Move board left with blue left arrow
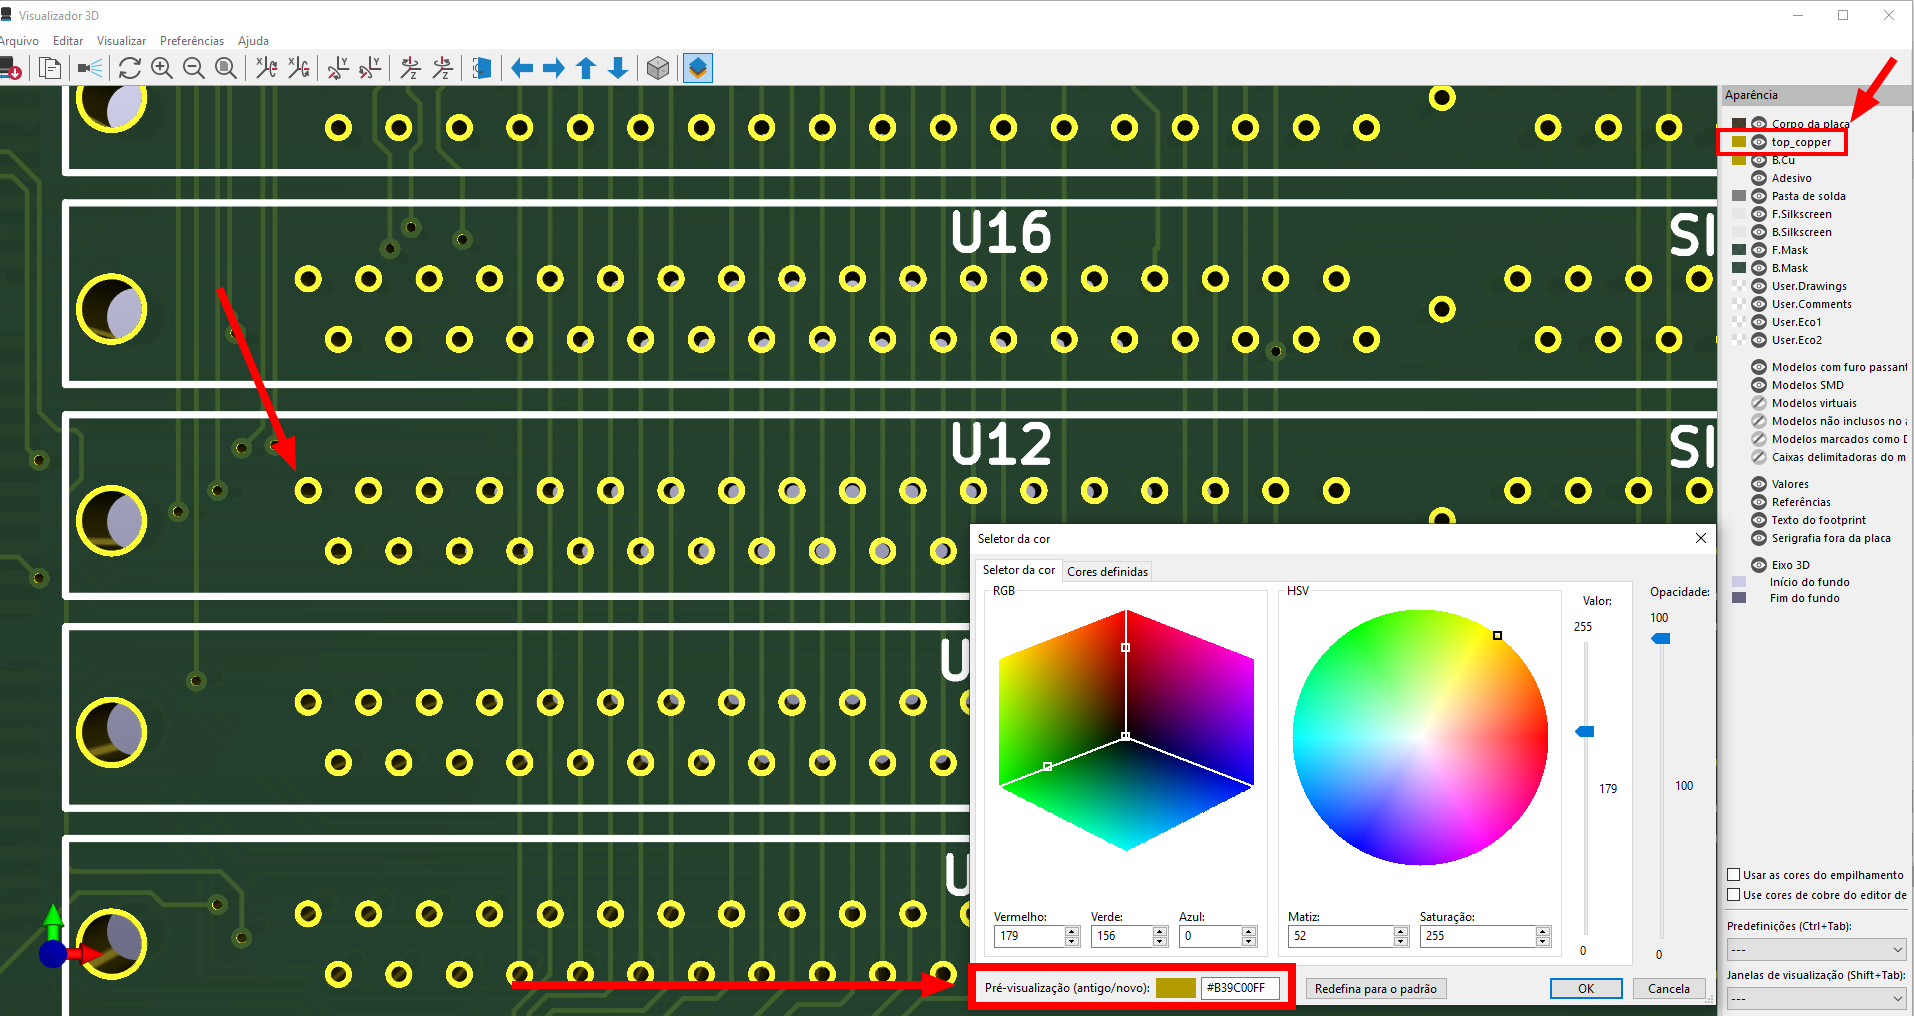The image size is (1914, 1016). 522,68
